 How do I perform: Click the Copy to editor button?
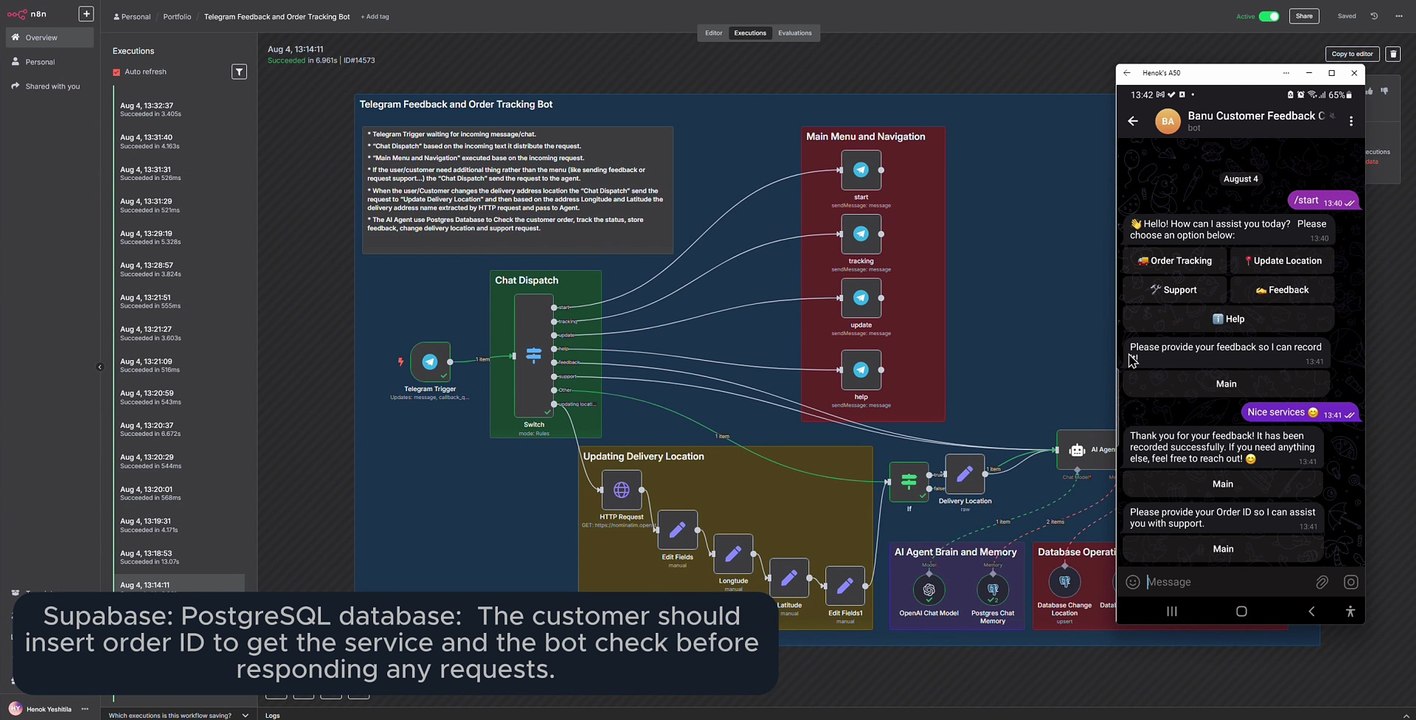(x=1352, y=54)
